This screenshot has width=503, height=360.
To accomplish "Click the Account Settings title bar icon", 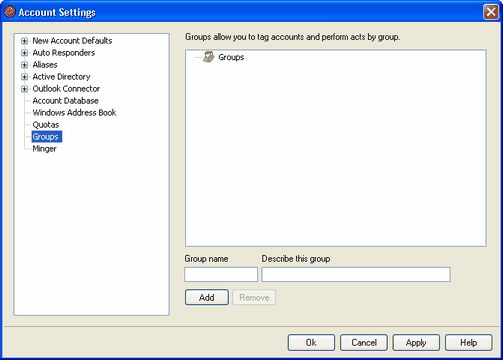I will [10, 12].
